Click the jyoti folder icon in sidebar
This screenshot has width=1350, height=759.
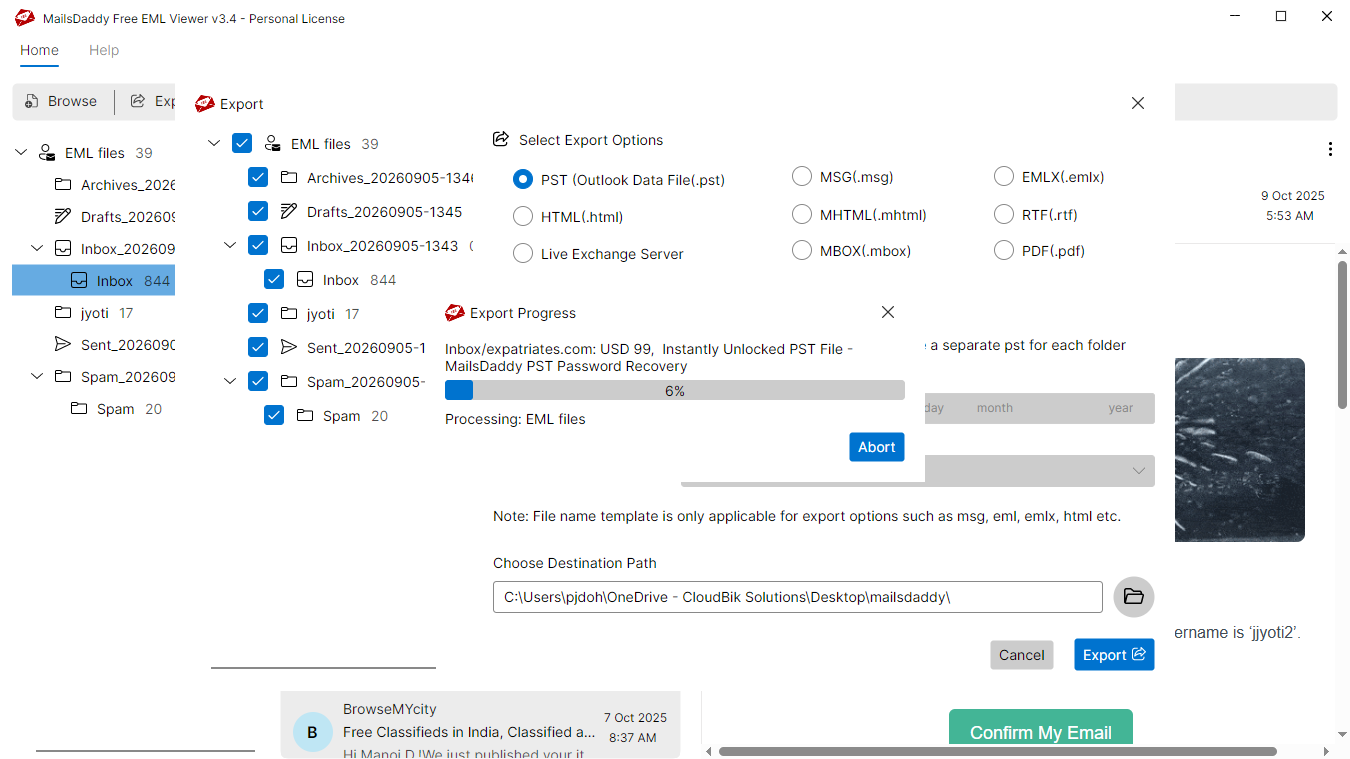(63, 312)
